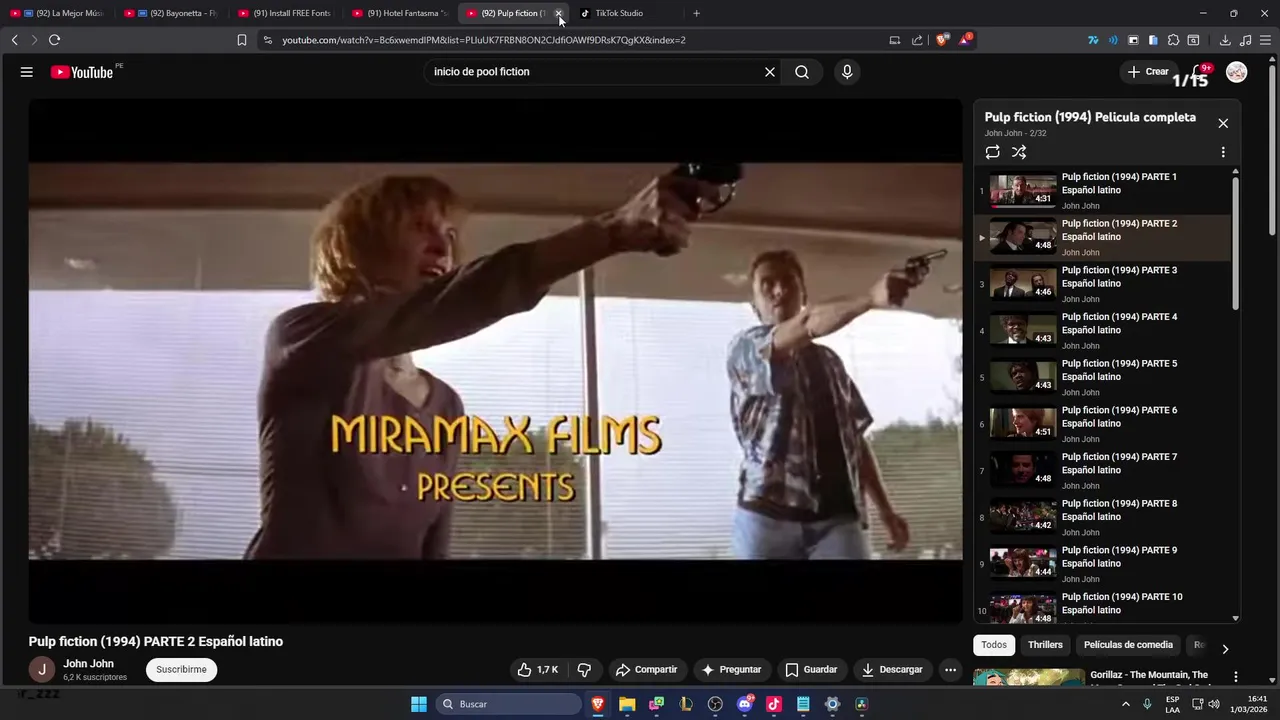Open PARTE 8 Español latino playlist entry
The image size is (1280, 720).
pos(1103,518)
